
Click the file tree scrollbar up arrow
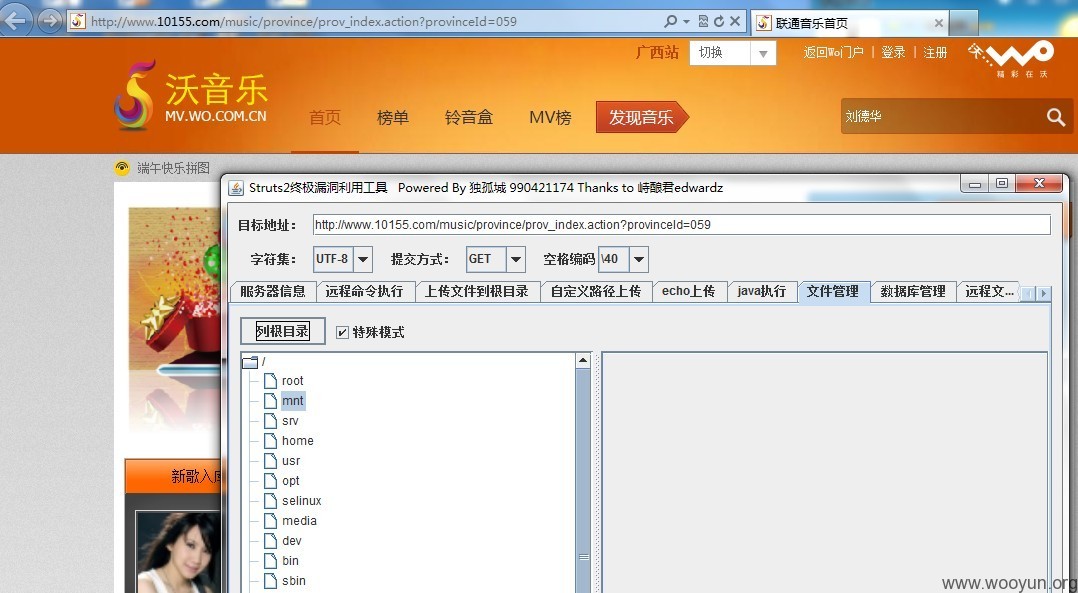click(583, 361)
